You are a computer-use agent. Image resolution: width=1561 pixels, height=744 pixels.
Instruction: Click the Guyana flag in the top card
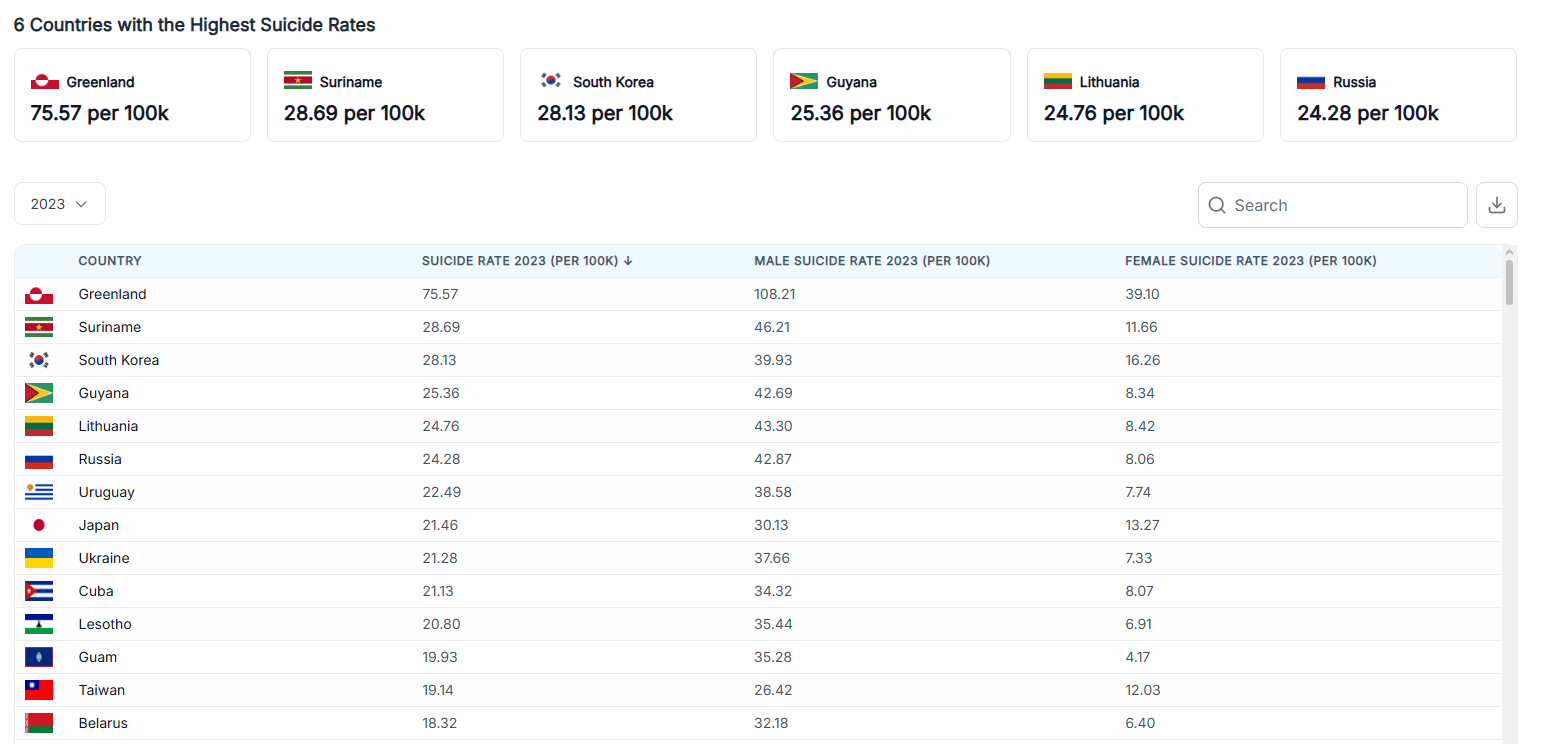tap(804, 82)
